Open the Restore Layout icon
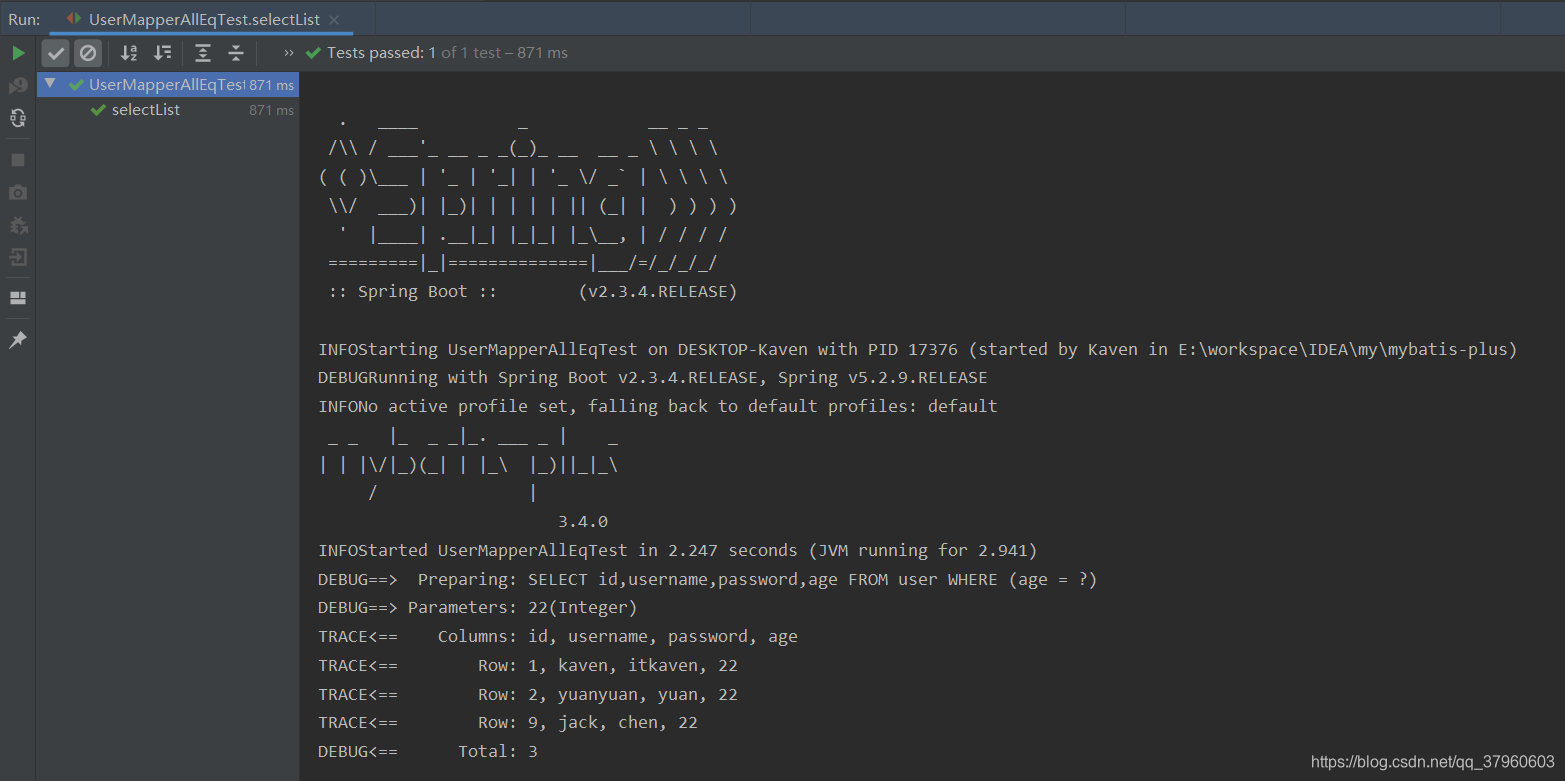The height and width of the screenshot is (781, 1565). (x=18, y=298)
